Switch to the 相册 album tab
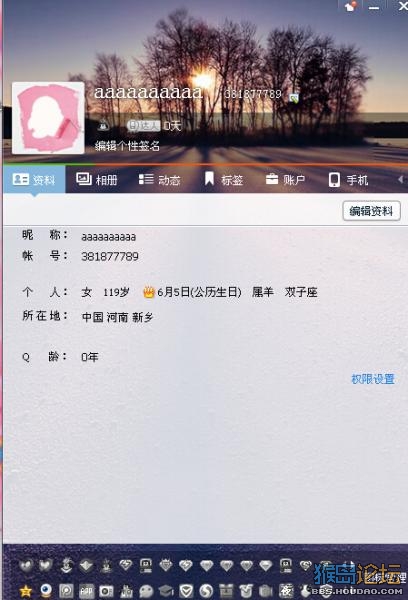 [97, 179]
